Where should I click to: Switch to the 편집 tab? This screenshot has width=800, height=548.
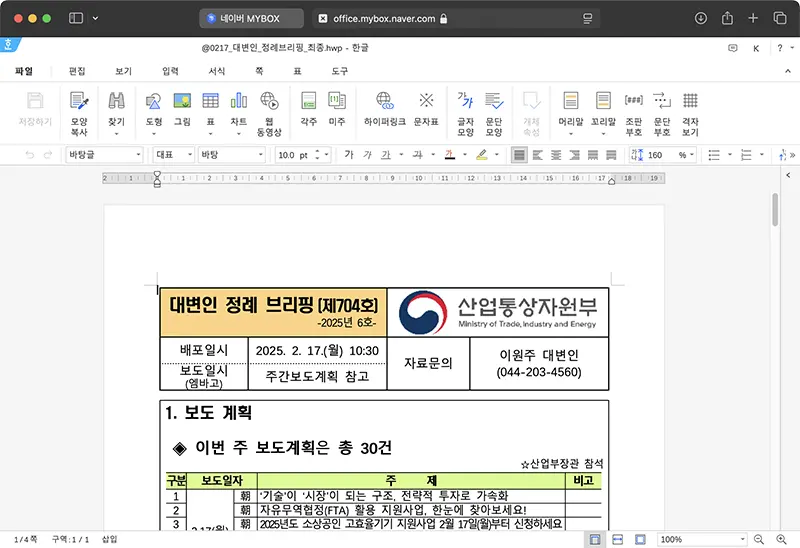(x=77, y=71)
